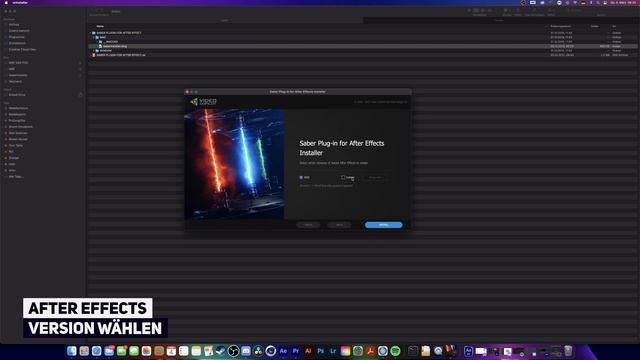Expand the __MACOSX folder
The height and width of the screenshot is (360, 640).
(97, 42)
